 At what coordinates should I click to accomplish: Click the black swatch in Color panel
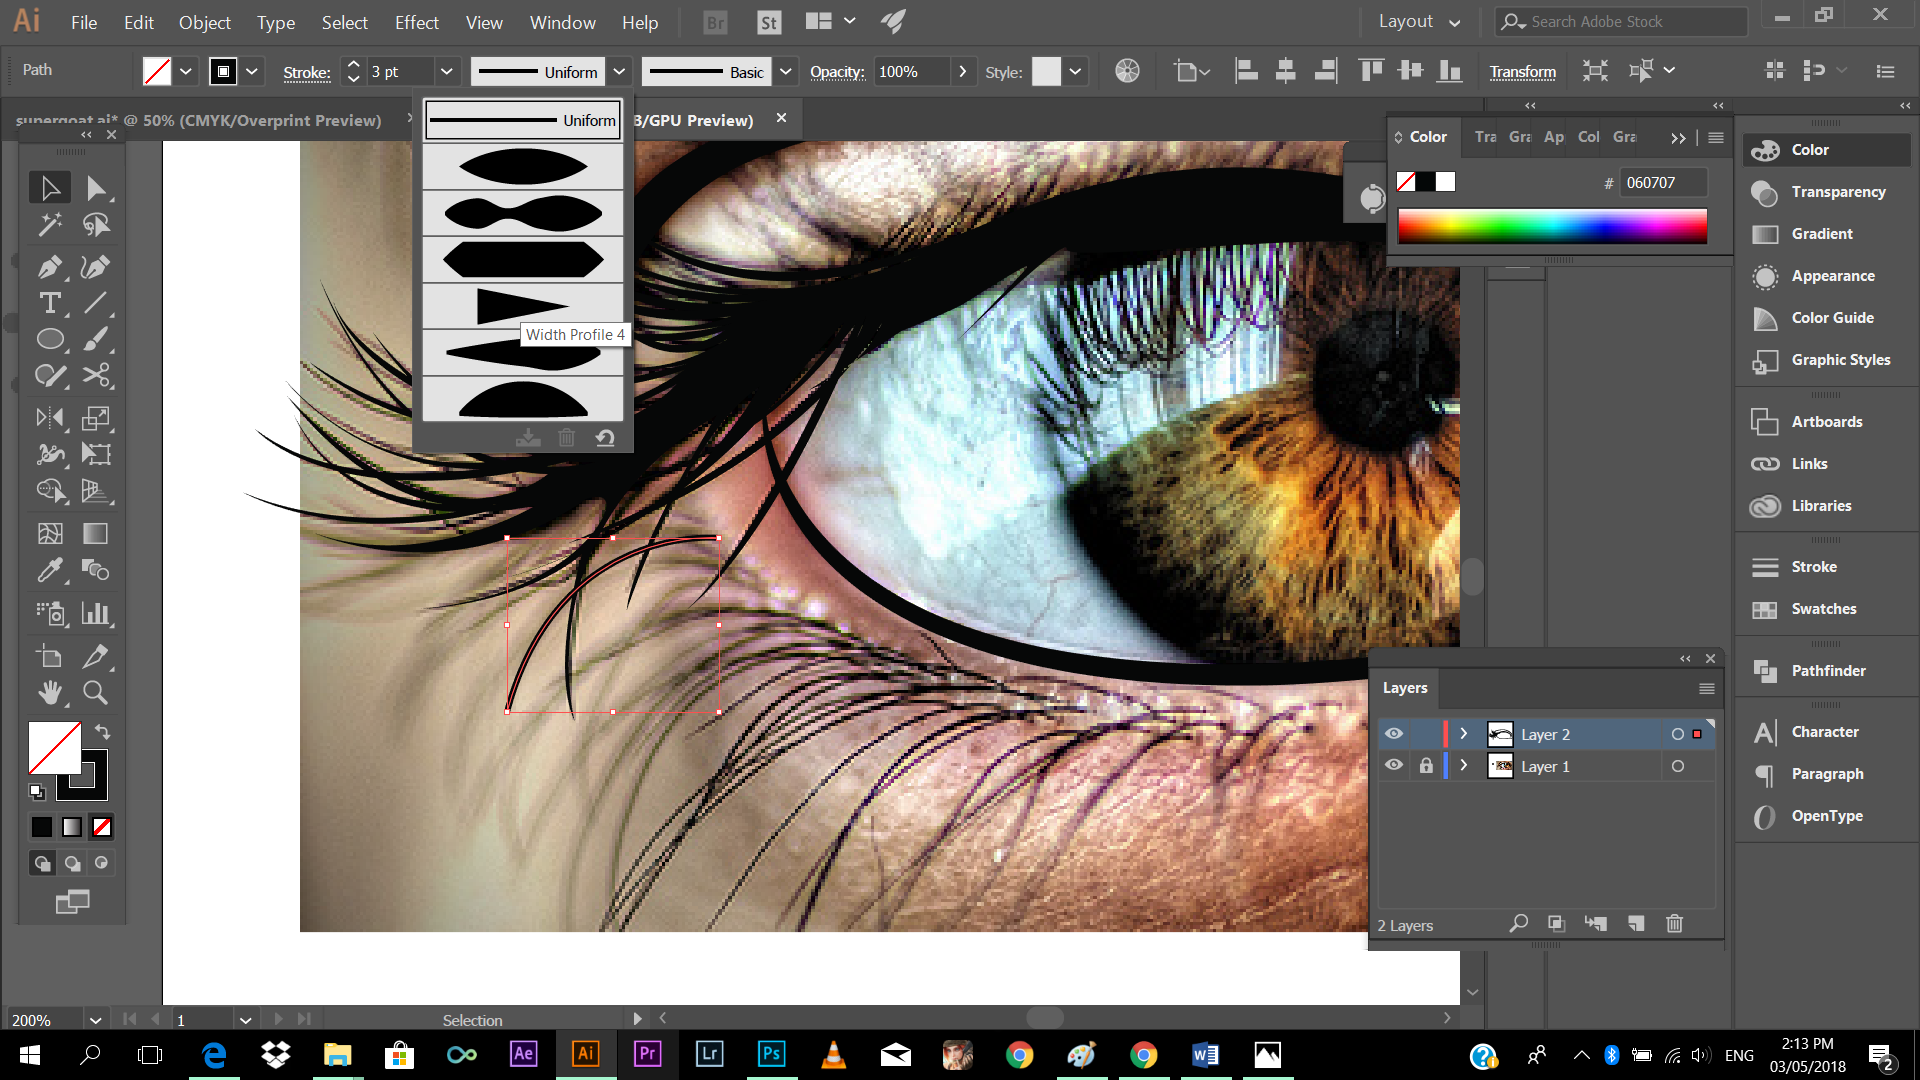pos(1426,182)
